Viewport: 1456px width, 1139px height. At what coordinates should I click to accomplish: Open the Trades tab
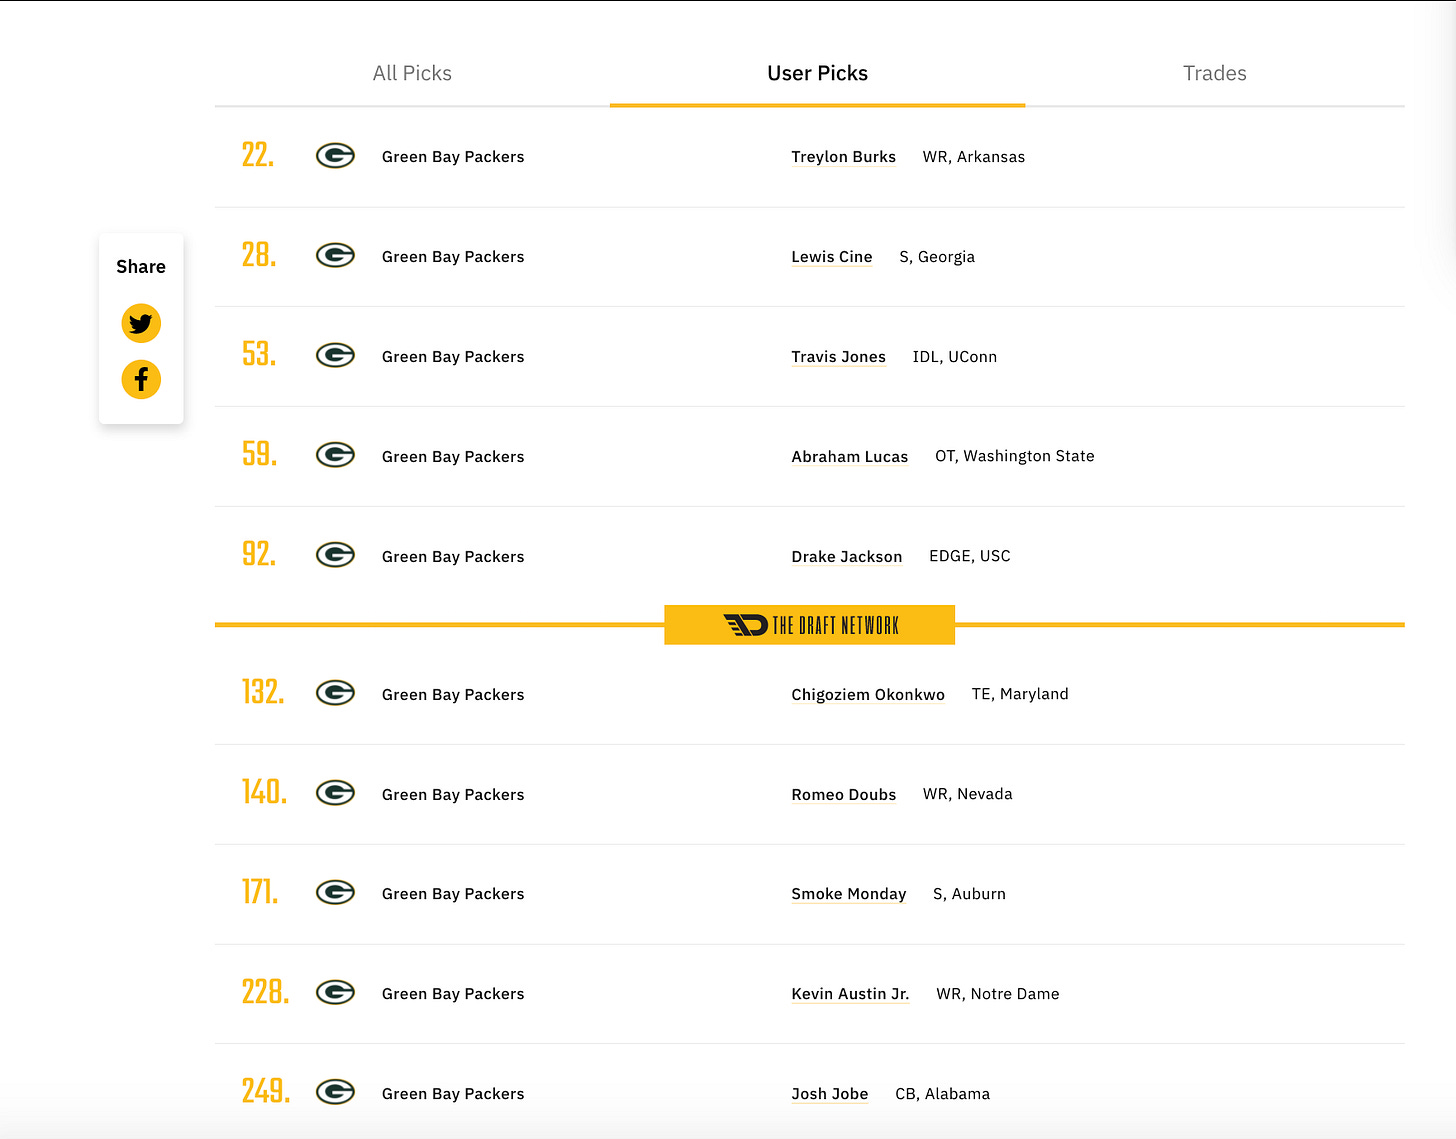(1215, 73)
